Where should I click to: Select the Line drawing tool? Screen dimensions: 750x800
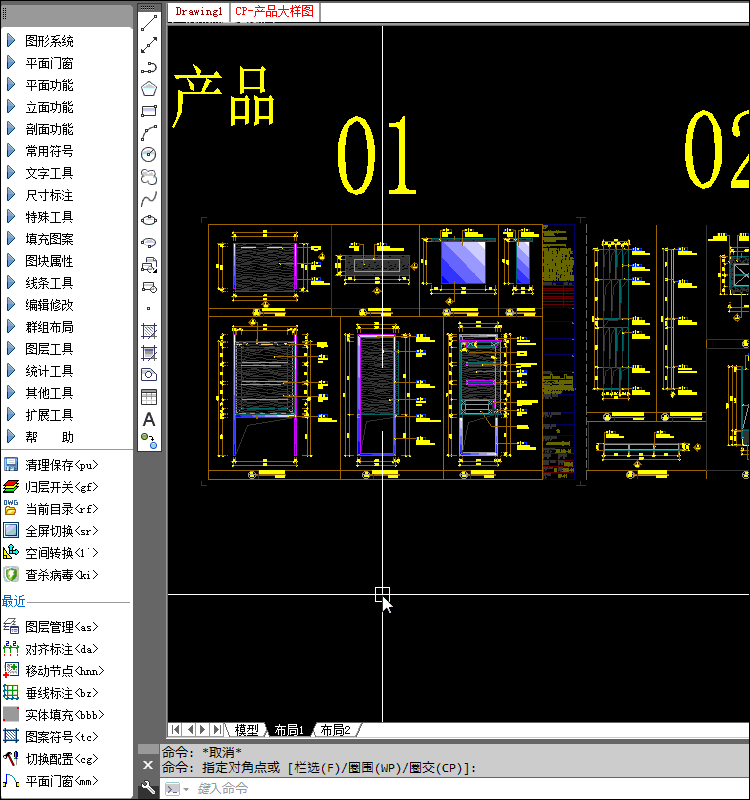point(149,23)
